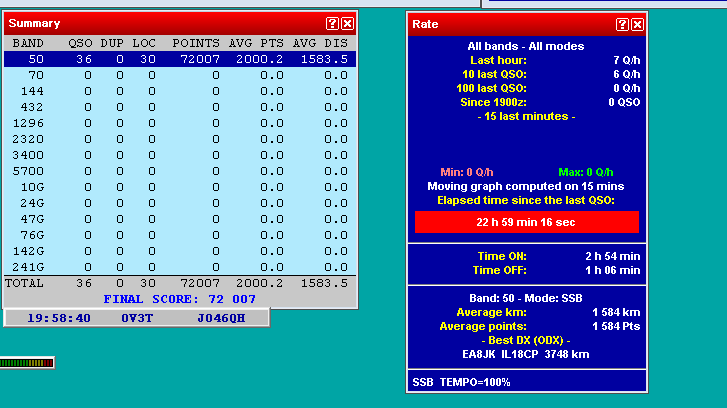Click the 15 last minutes label
This screenshot has width=727, height=408.
click(x=526, y=116)
